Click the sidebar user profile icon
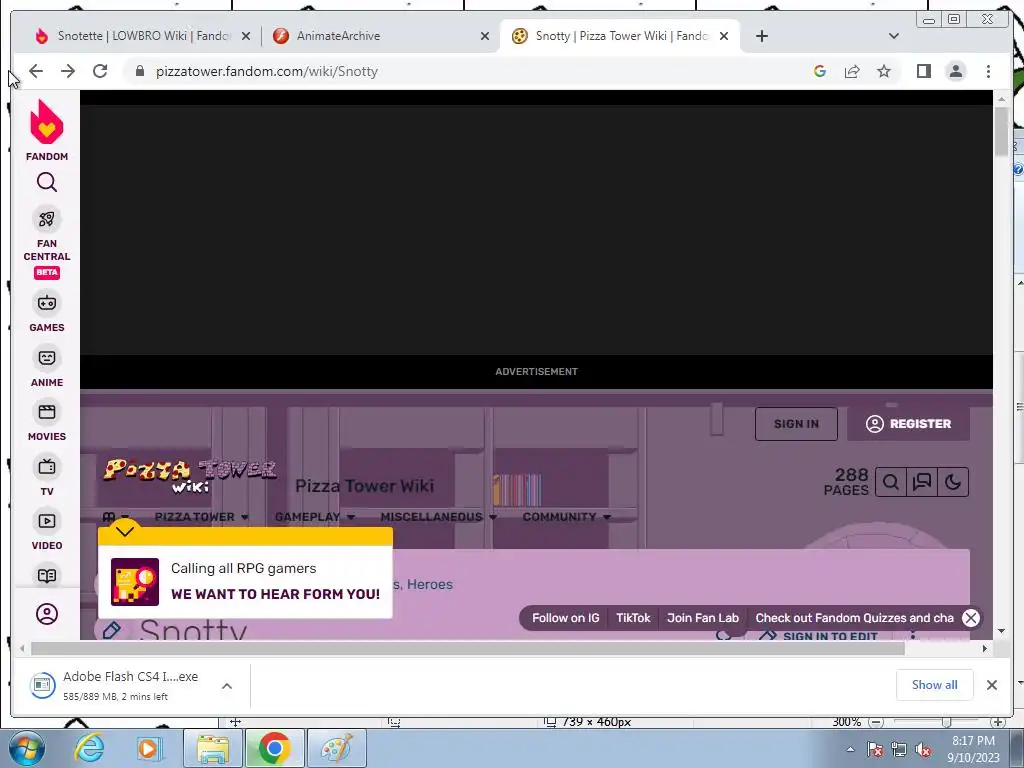The height and width of the screenshot is (768, 1024). 46,614
